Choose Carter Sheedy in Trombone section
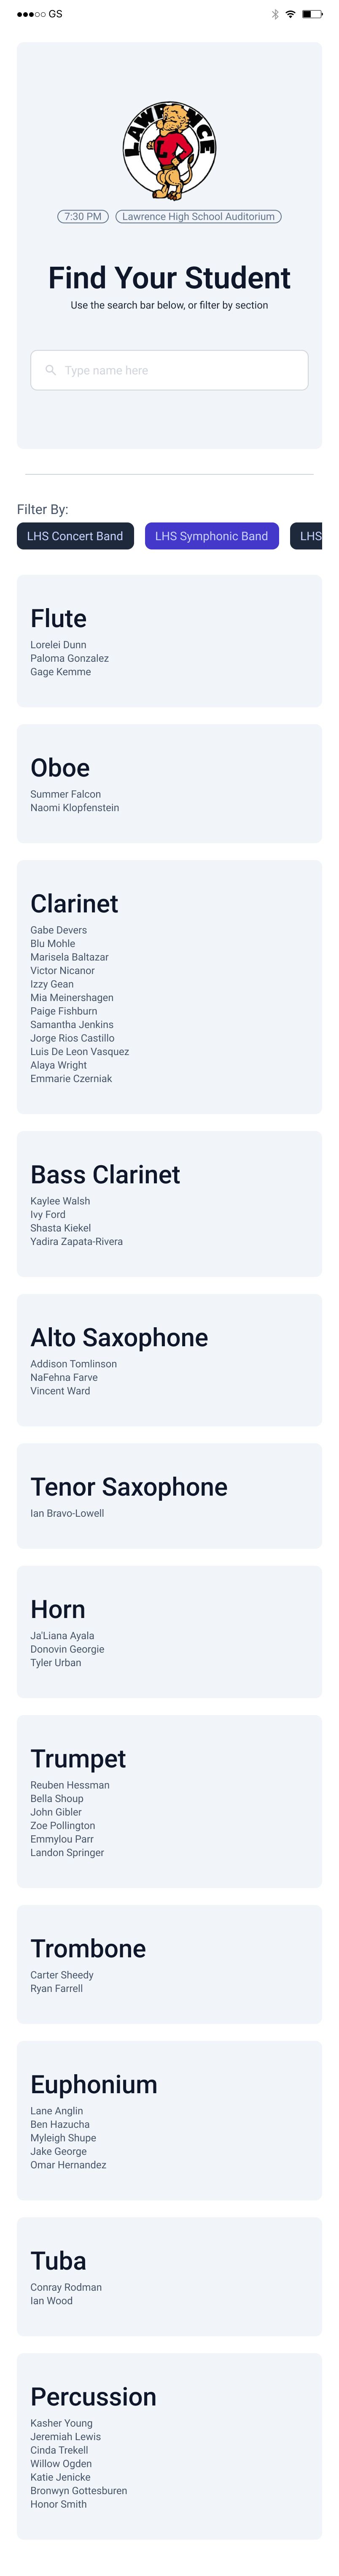Viewport: 339px width, 2576px height. pyautogui.click(x=62, y=1975)
